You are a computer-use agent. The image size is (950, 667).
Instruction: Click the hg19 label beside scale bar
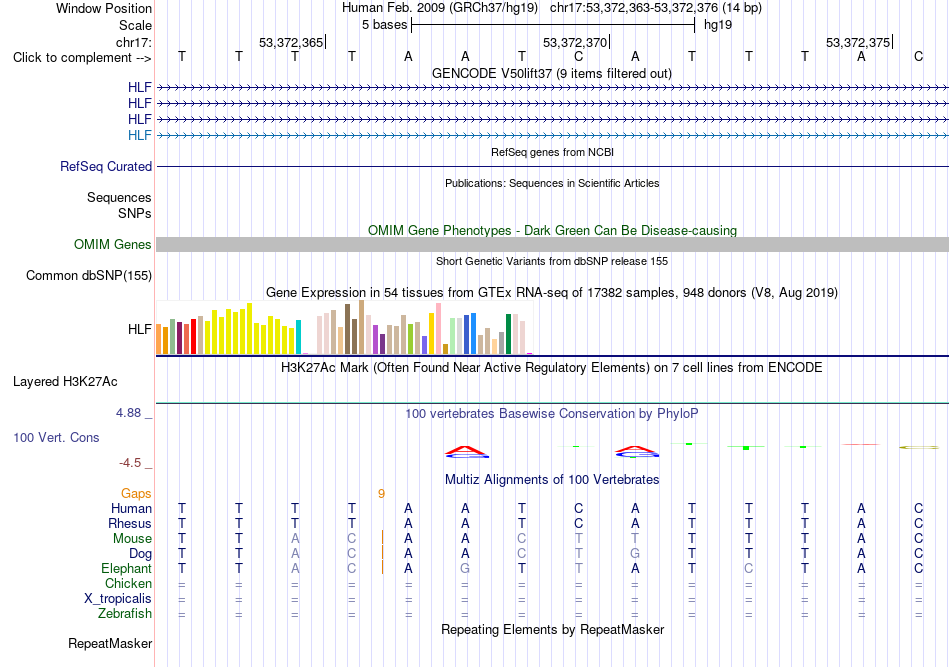point(718,25)
